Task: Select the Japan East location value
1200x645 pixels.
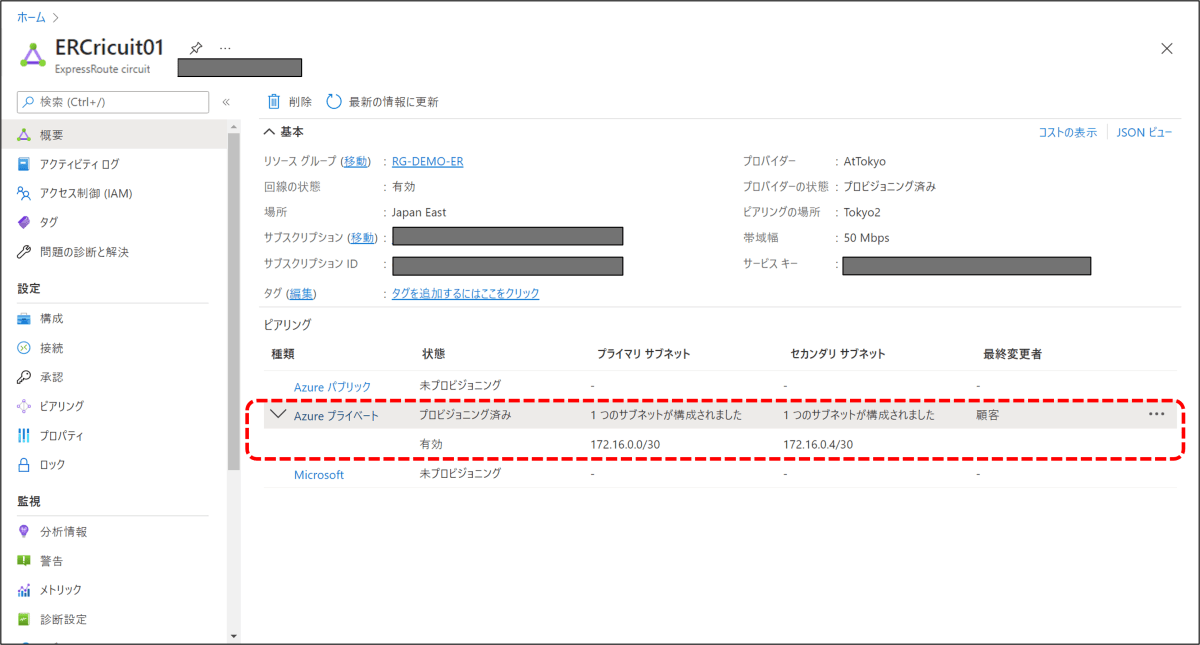Action: pyautogui.click(x=419, y=212)
